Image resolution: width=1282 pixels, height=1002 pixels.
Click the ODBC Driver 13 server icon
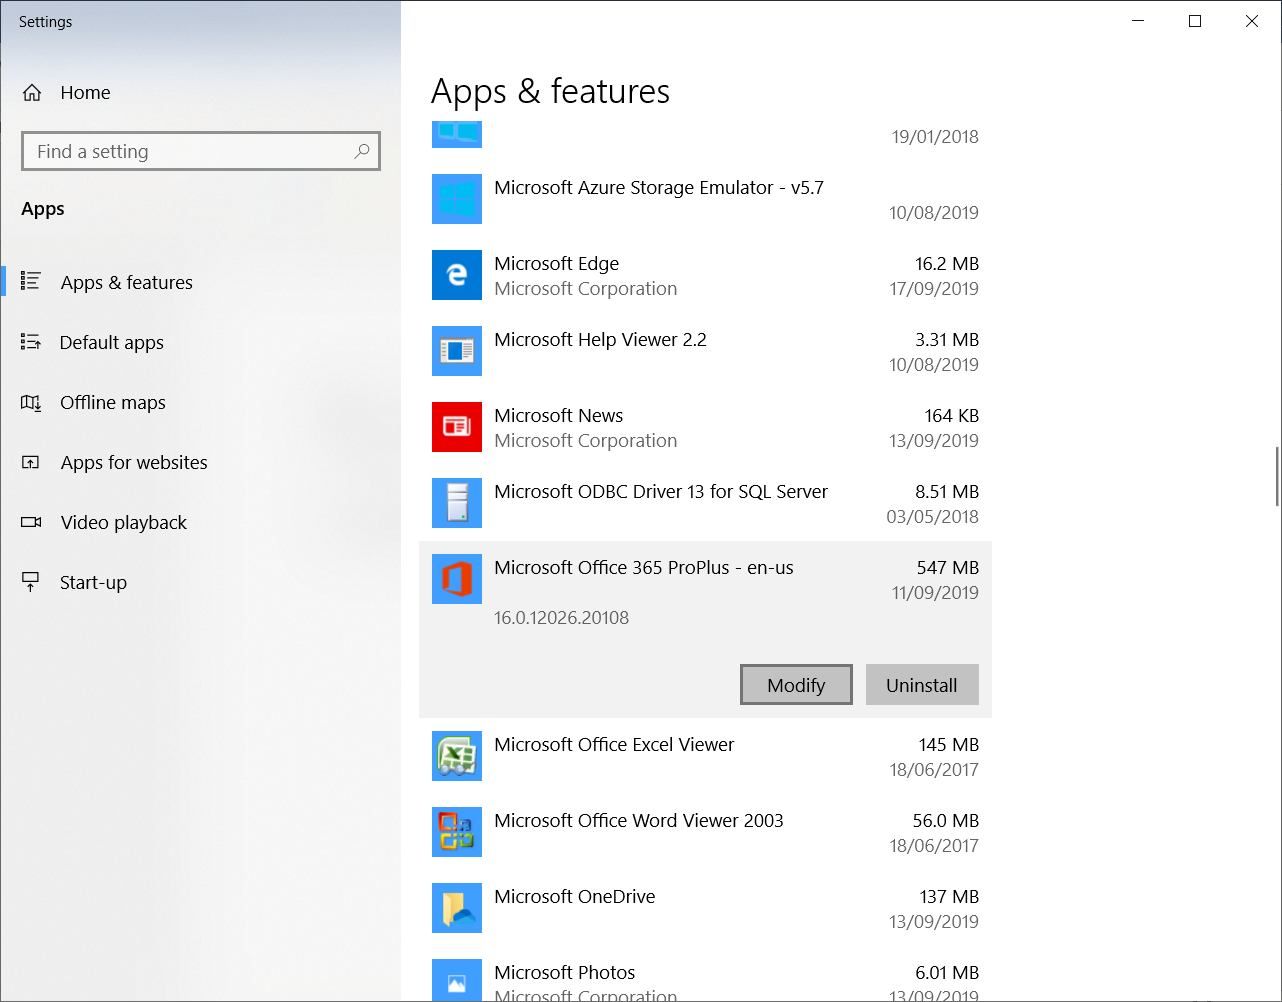click(457, 503)
